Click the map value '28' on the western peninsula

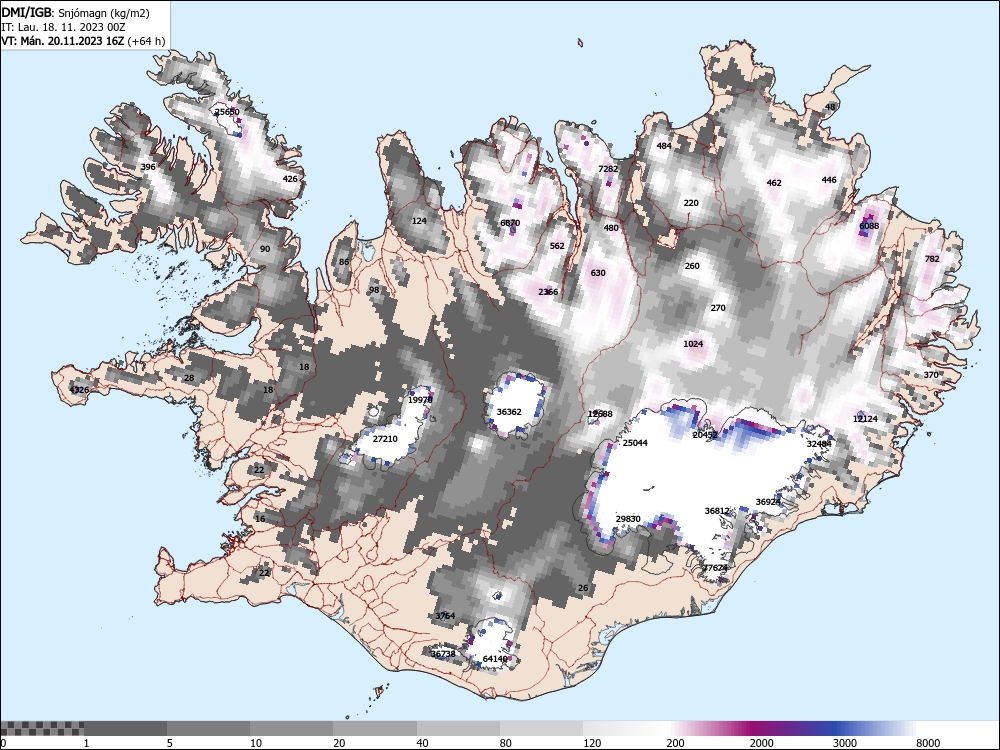(x=189, y=378)
